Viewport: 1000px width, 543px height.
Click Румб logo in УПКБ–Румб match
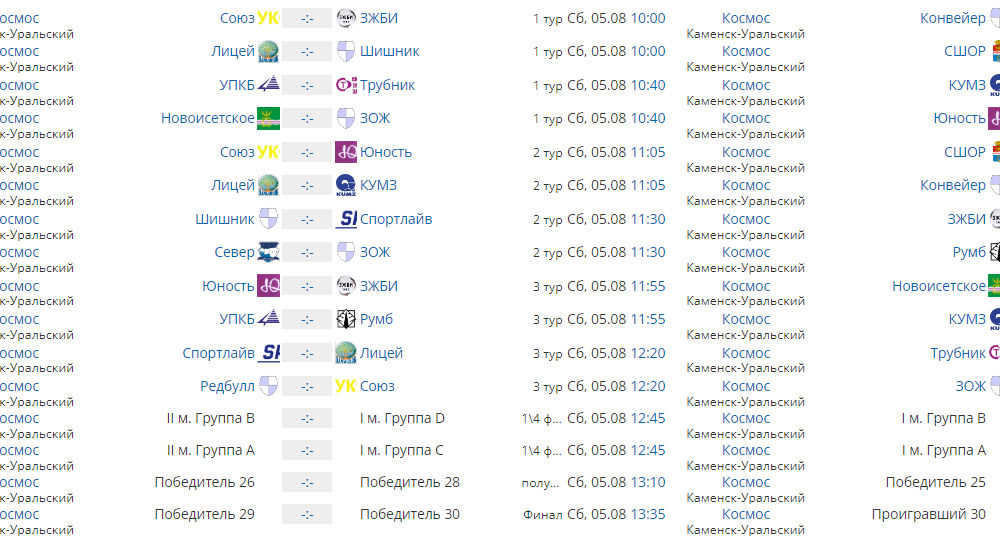click(x=346, y=320)
